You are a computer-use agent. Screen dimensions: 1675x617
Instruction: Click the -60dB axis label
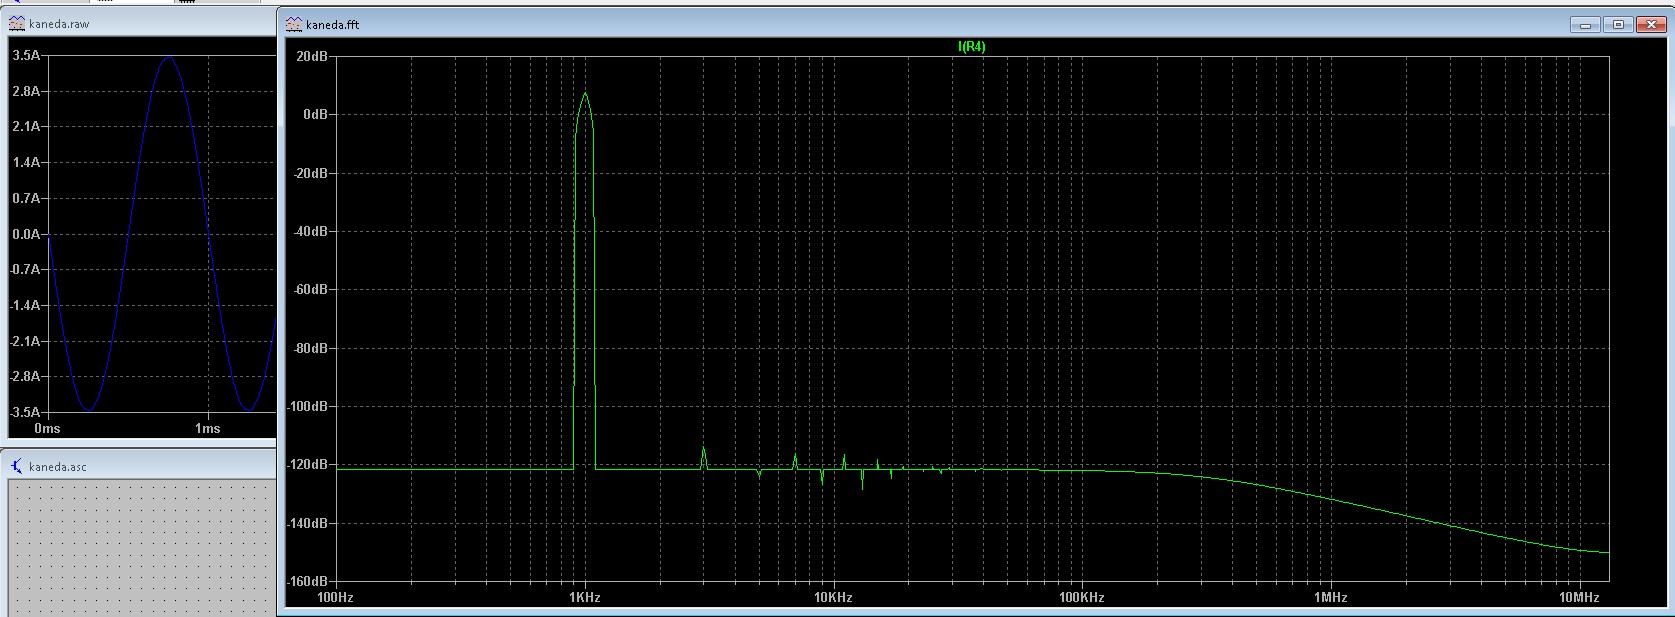[309, 290]
